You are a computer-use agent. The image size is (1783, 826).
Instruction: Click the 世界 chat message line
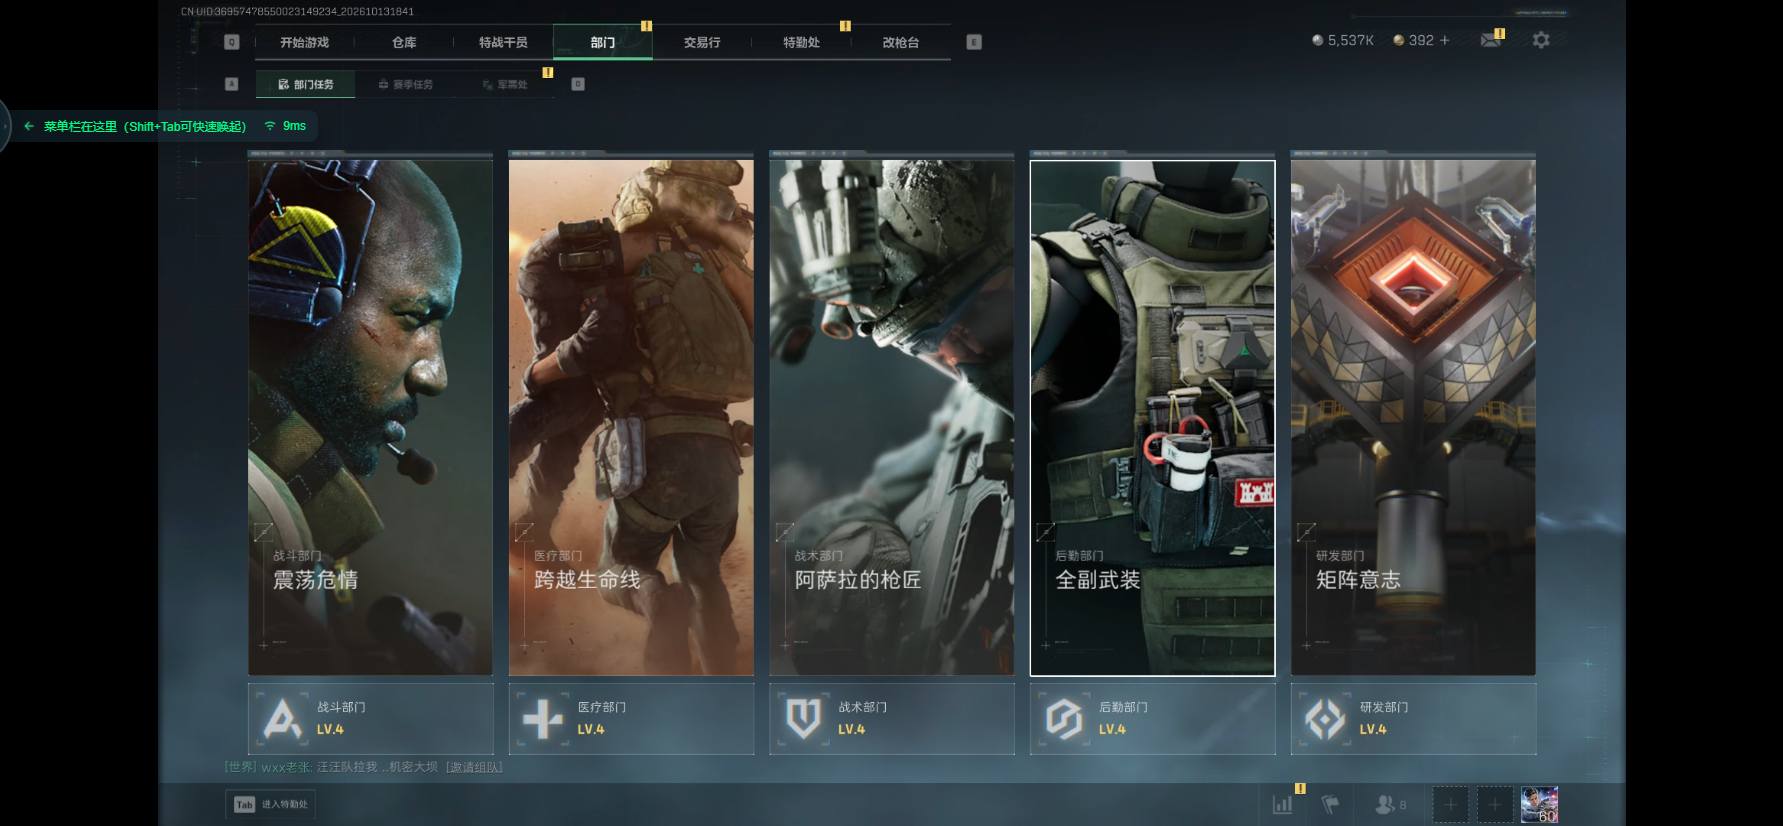point(363,767)
